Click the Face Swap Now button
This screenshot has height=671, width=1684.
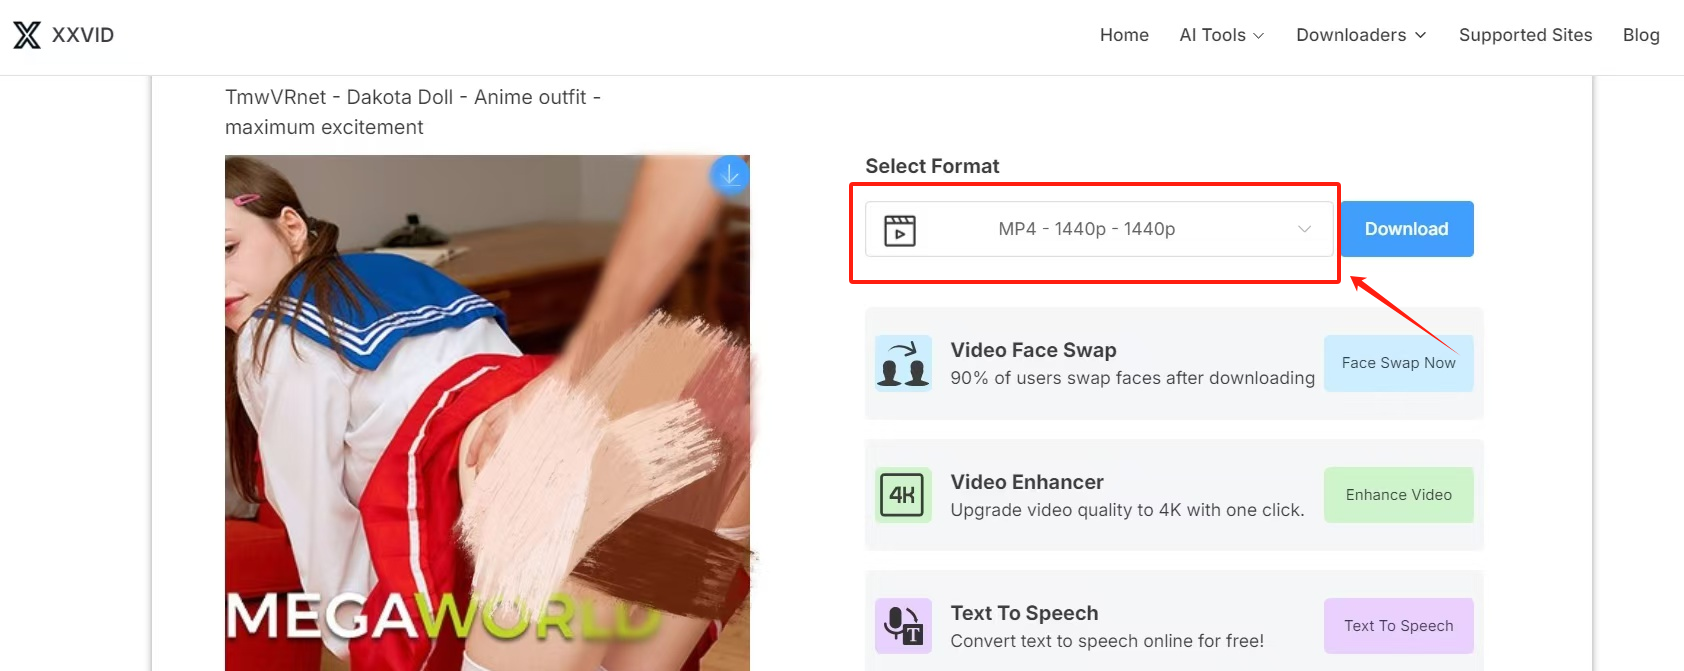pos(1399,363)
